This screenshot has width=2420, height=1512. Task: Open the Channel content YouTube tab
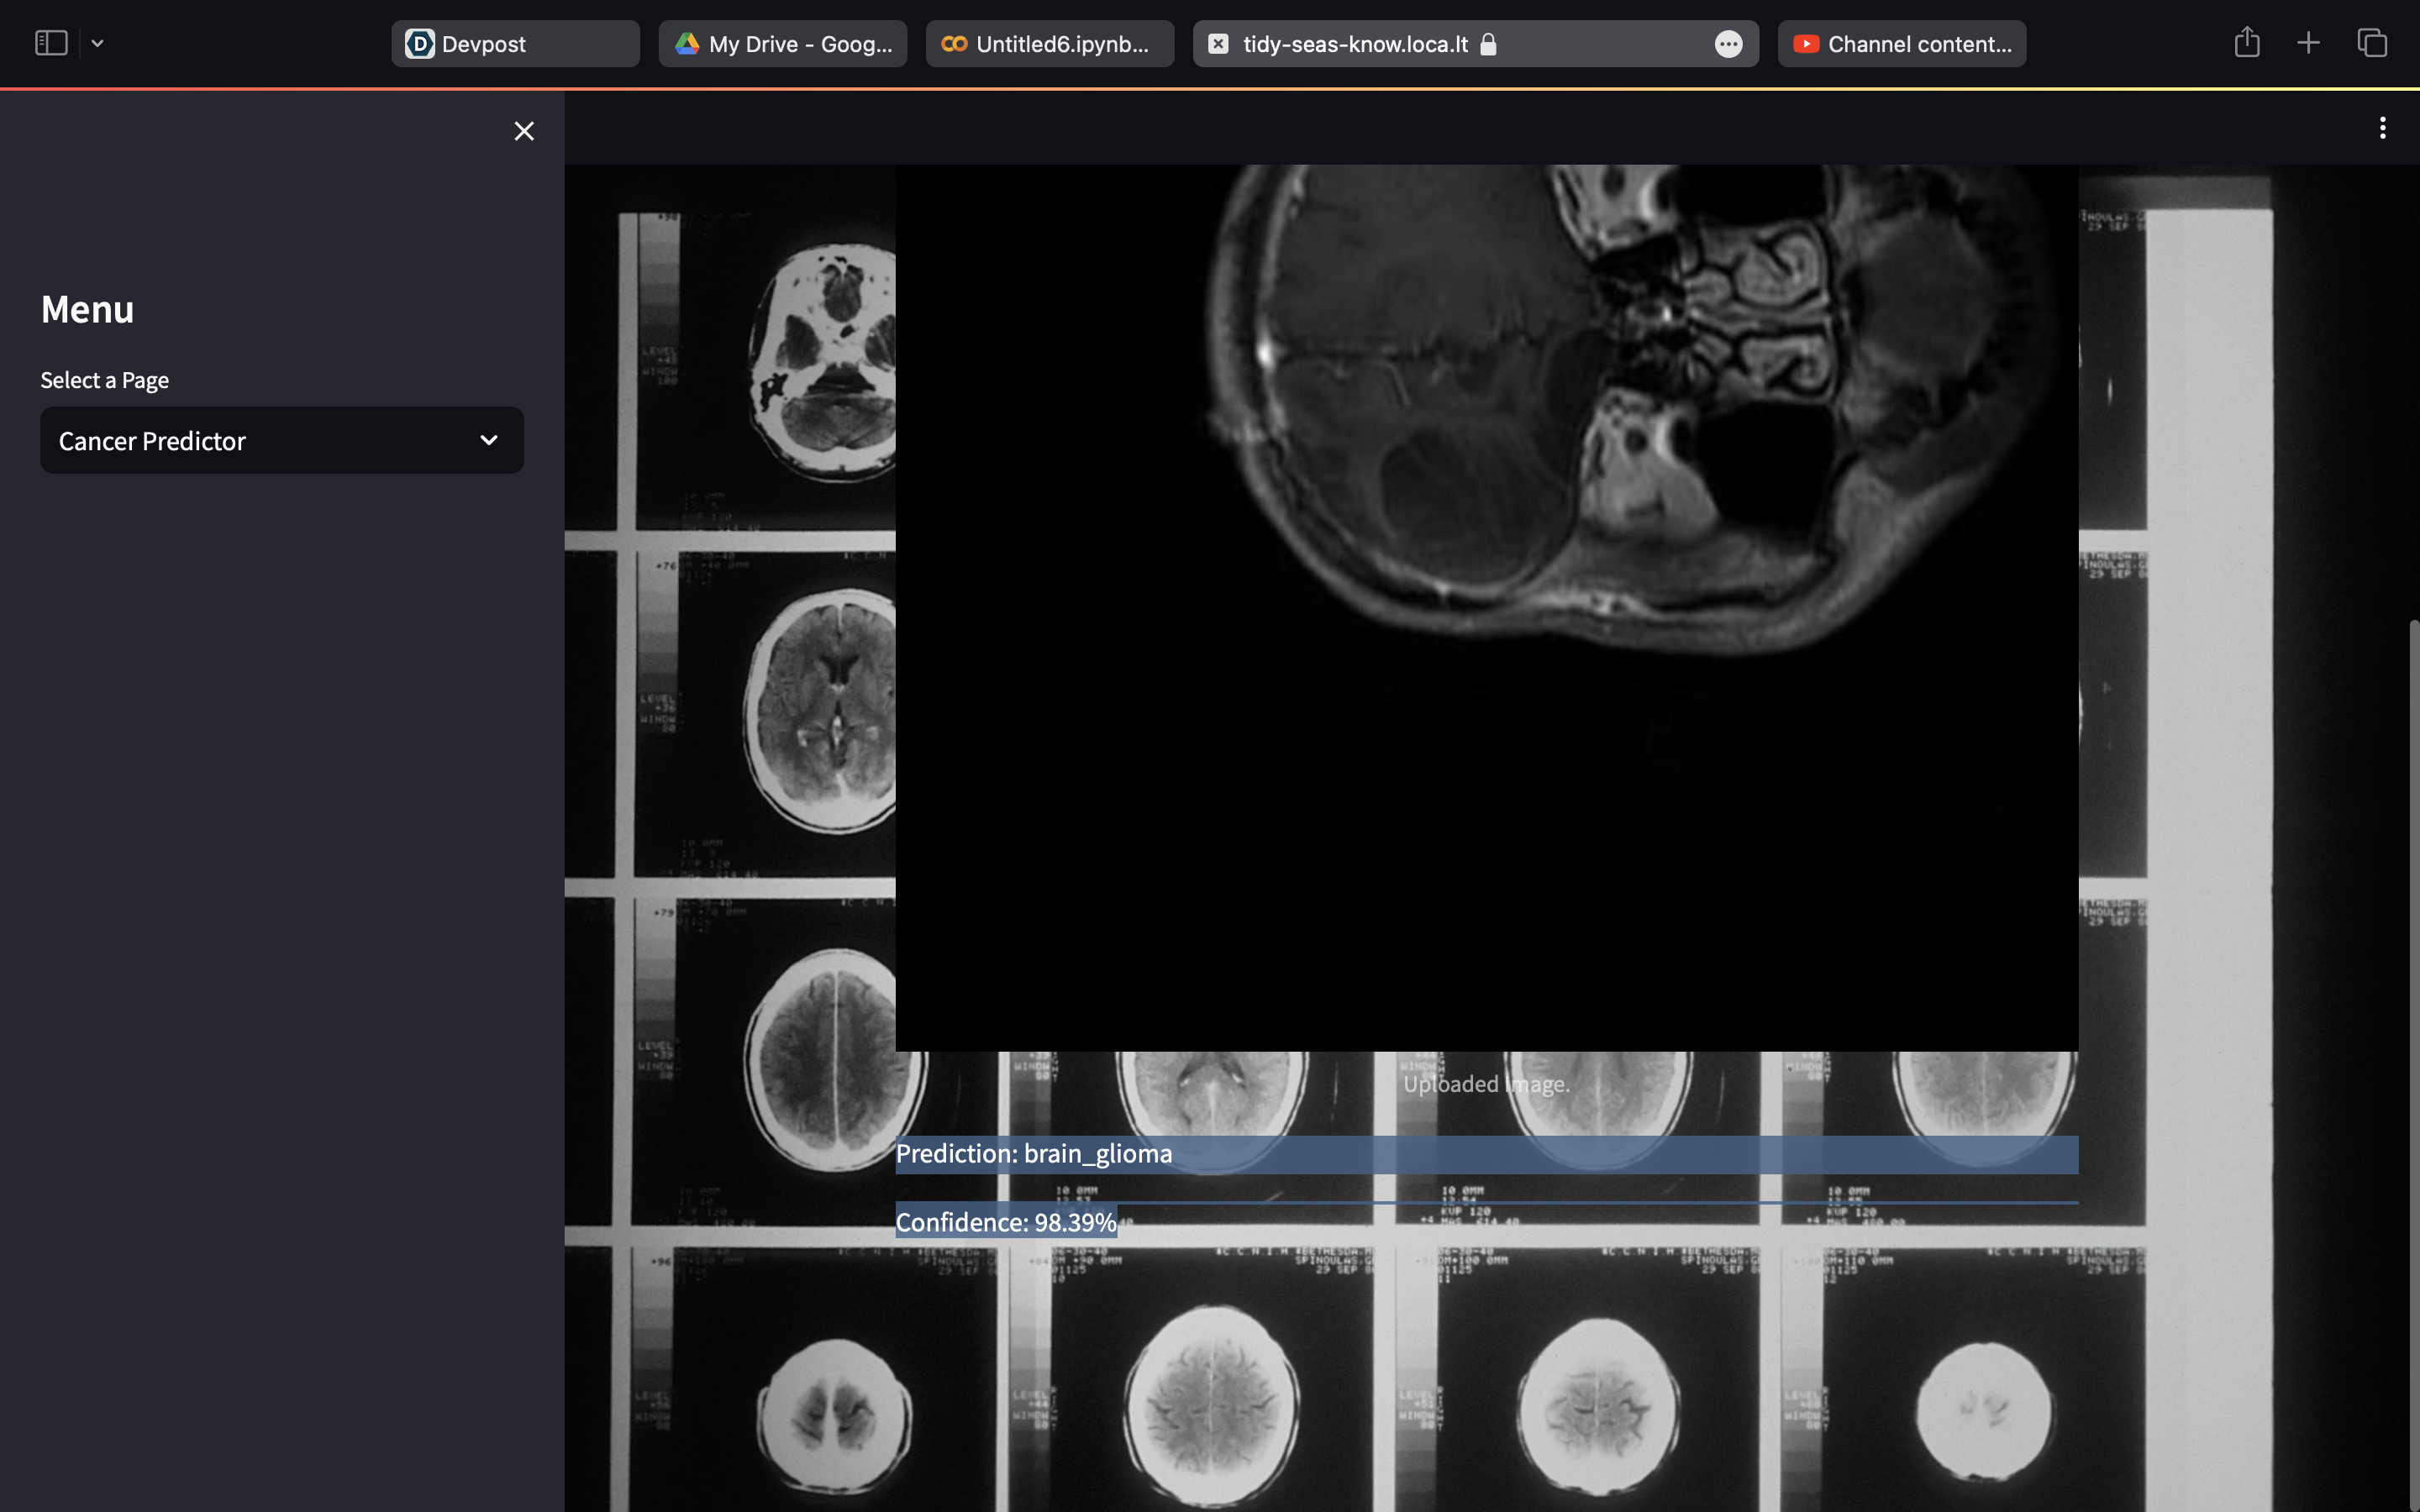1901,44
